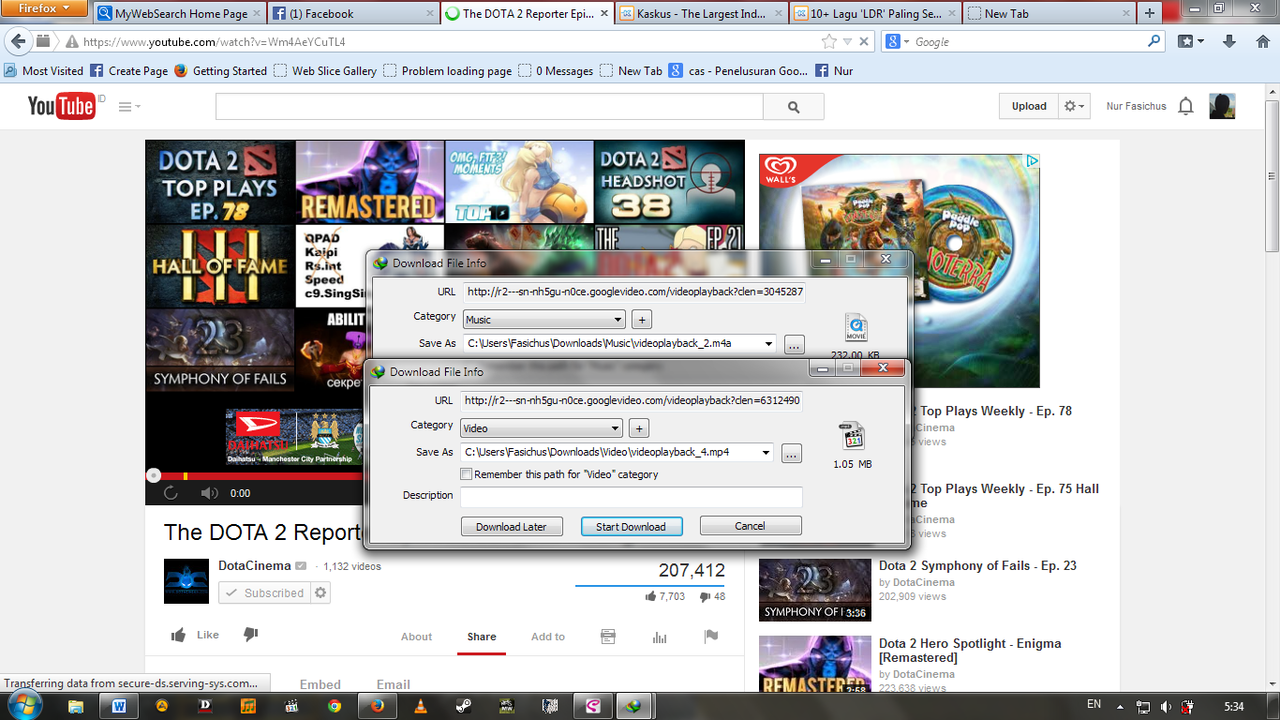The height and width of the screenshot is (720, 1280).
Task: Add a new category next to Music
Action: (x=643, y=320)
